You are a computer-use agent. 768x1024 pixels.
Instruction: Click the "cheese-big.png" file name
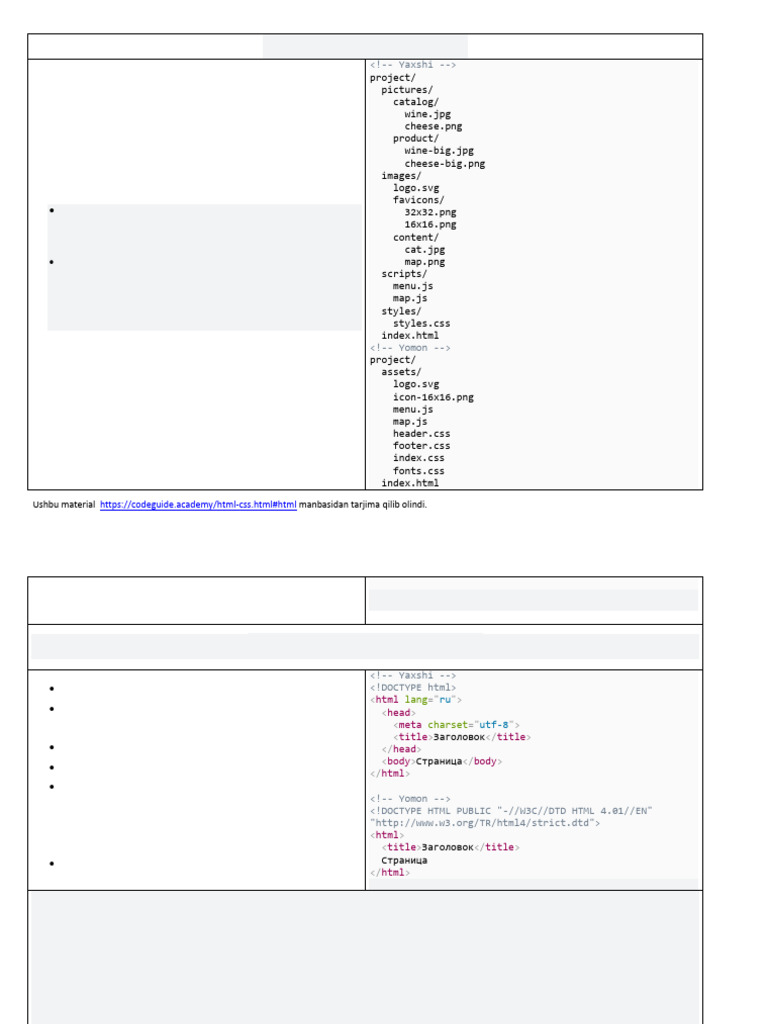tap(445, 164)
